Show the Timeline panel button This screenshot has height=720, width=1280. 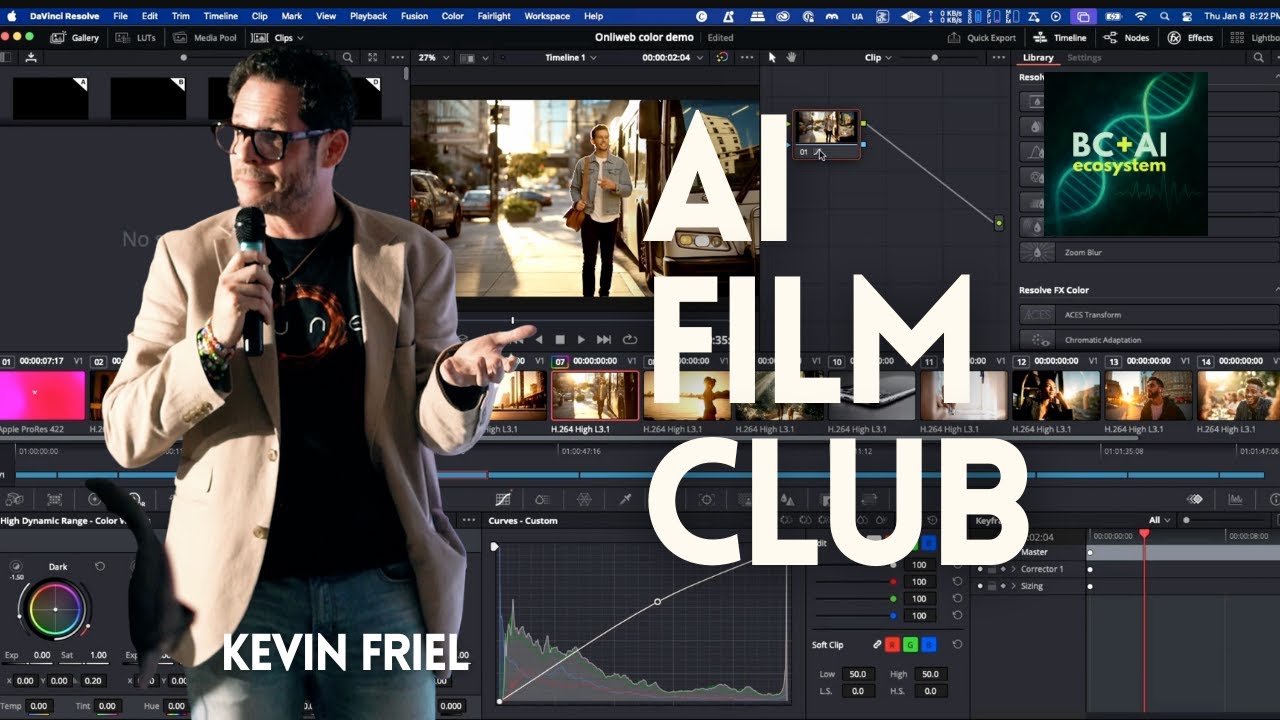tap(1060, 37)
